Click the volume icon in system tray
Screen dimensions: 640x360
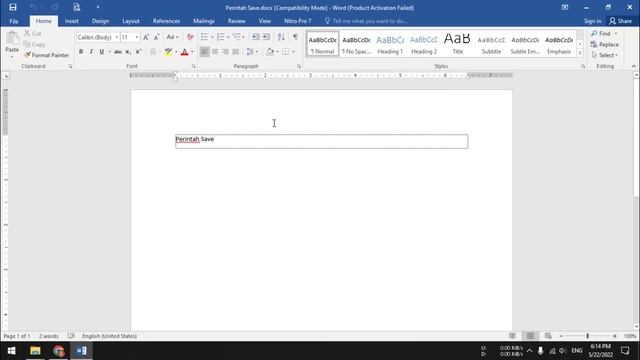click(x=562, y=351)
